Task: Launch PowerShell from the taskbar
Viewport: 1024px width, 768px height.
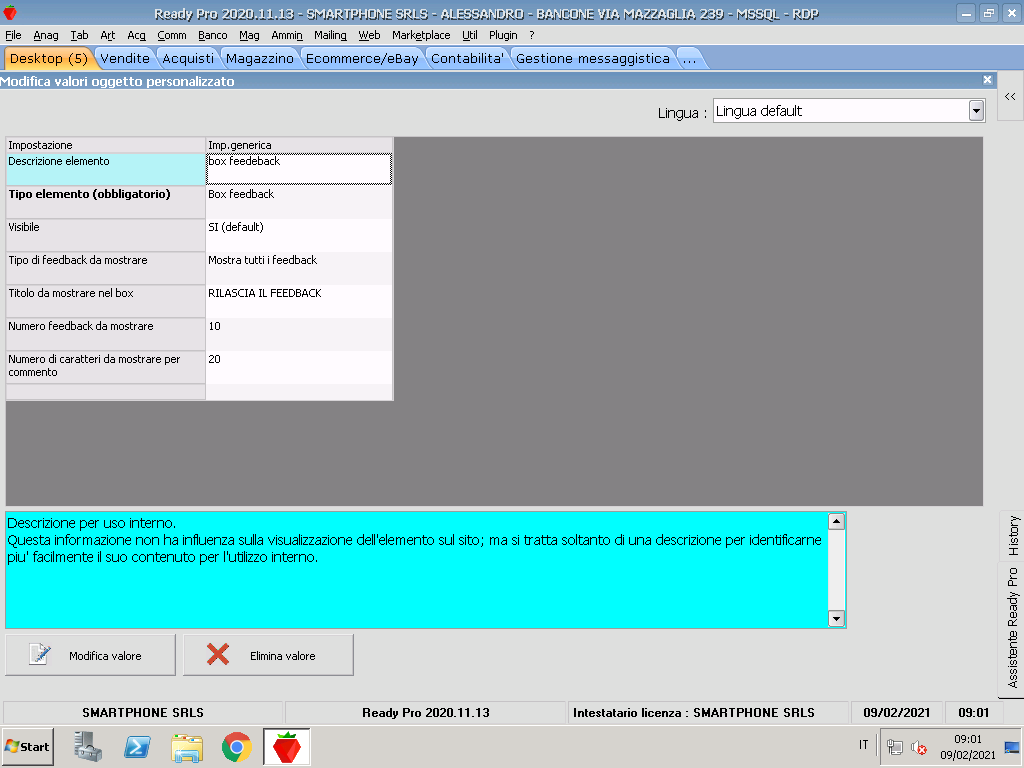Action: coord(138,746)
